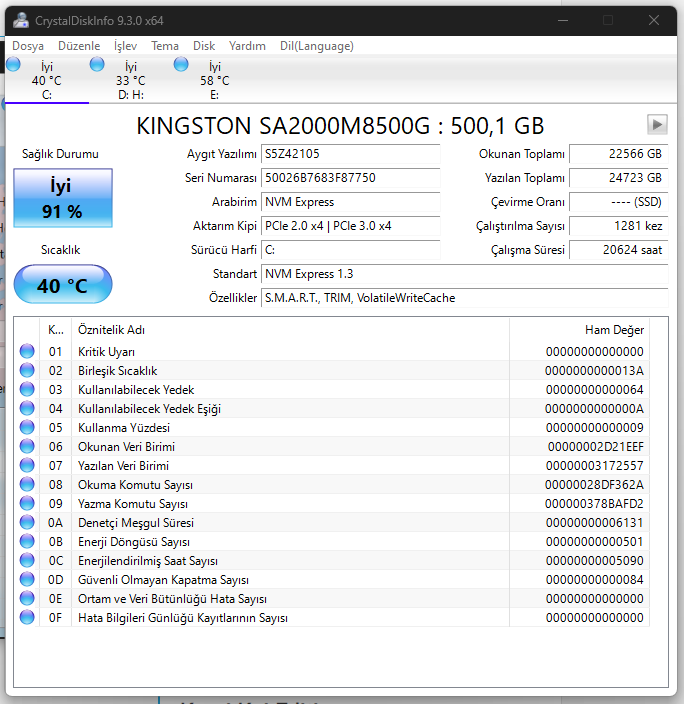Click status orb of Ortam ve Veri Bütünlüğü row
The height and width of the screenshot is (704, 684).
(x=27, y=598)
